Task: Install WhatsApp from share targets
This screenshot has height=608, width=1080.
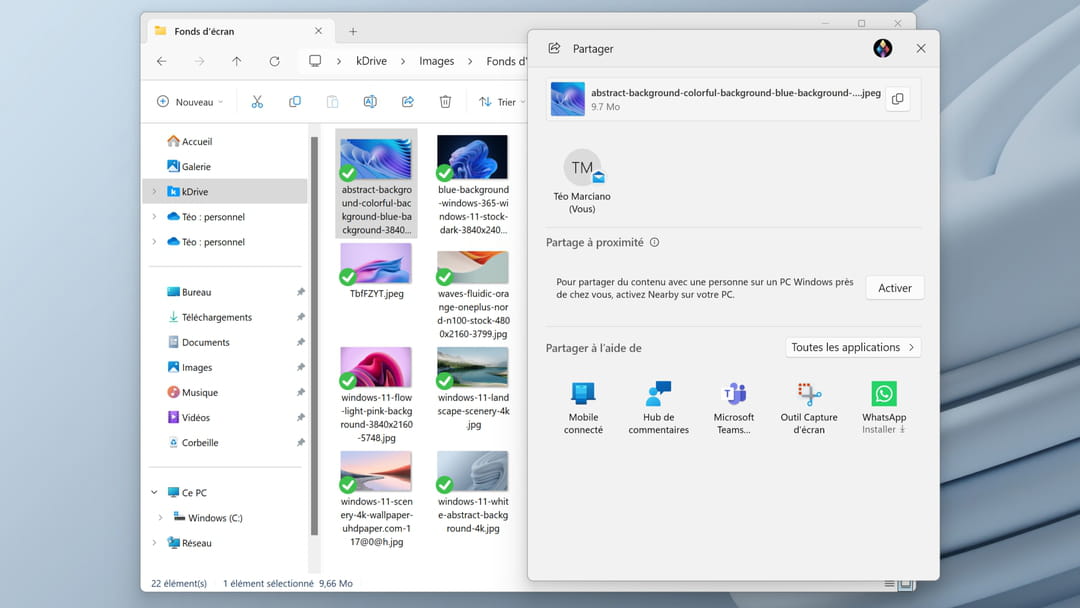Action: 884,408
